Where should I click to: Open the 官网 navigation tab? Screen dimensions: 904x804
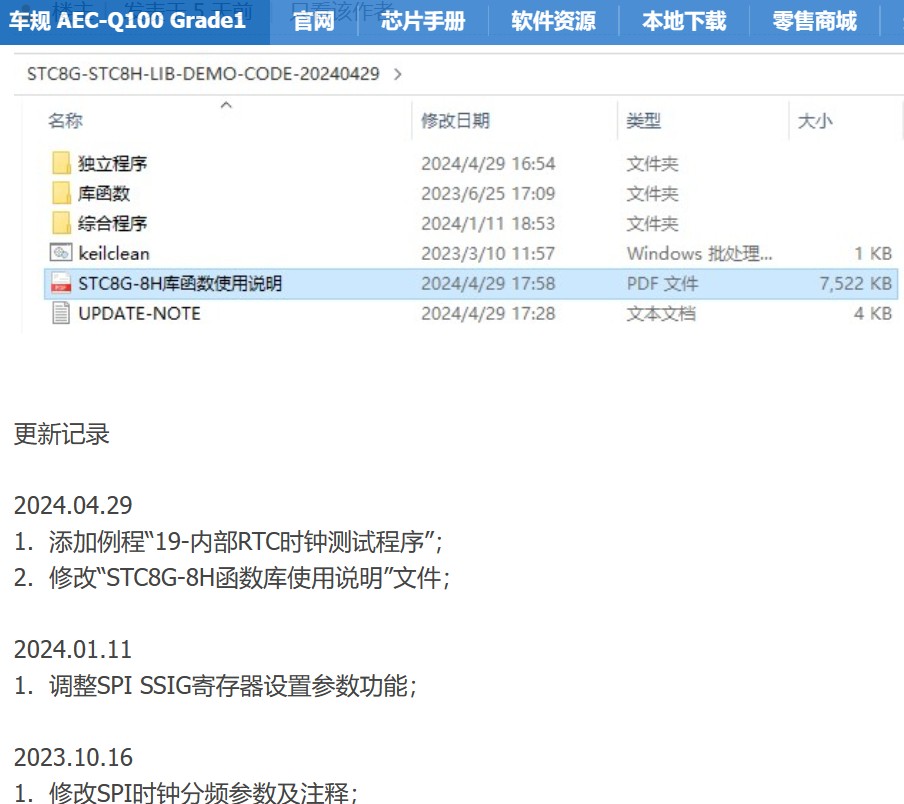click(x=314, y=21)
